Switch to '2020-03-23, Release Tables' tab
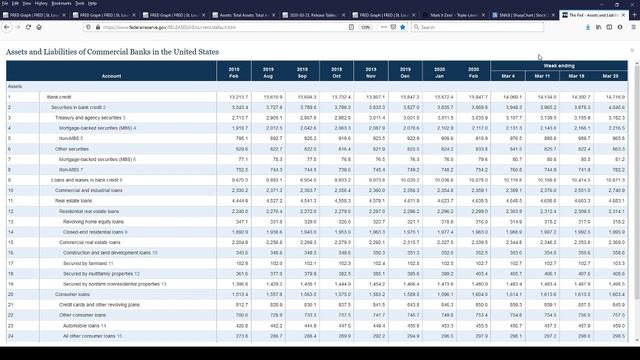The height and width of the screenshot is (360, 640). coord(313,15)
